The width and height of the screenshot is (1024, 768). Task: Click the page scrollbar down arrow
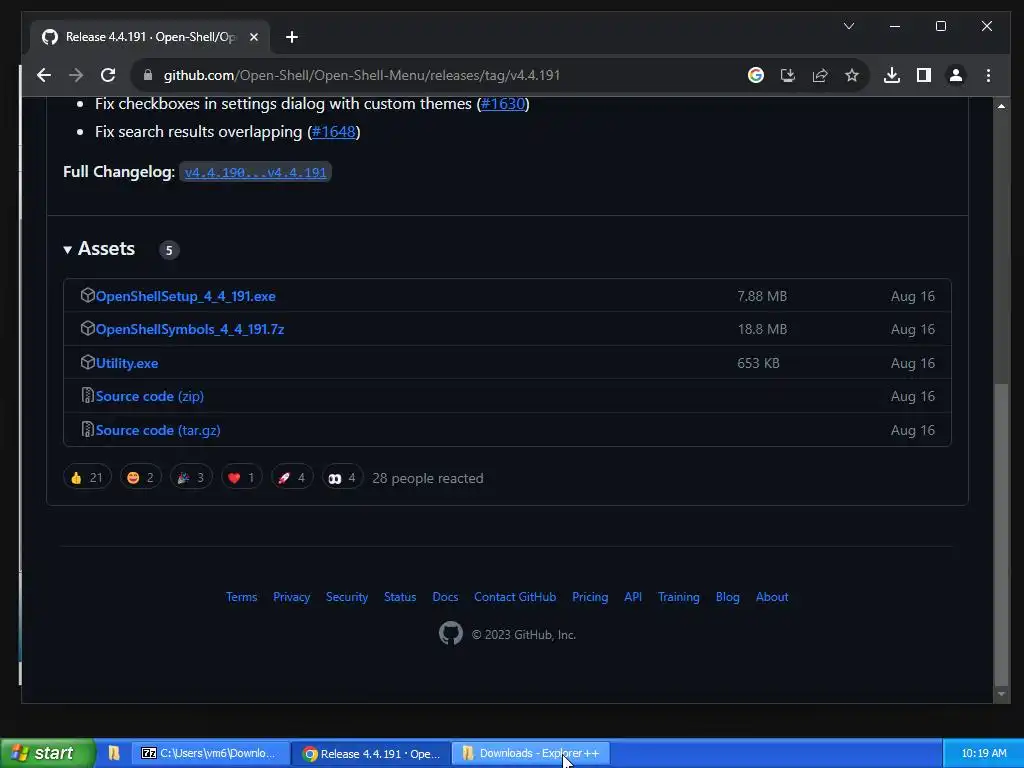(1001, 694)
